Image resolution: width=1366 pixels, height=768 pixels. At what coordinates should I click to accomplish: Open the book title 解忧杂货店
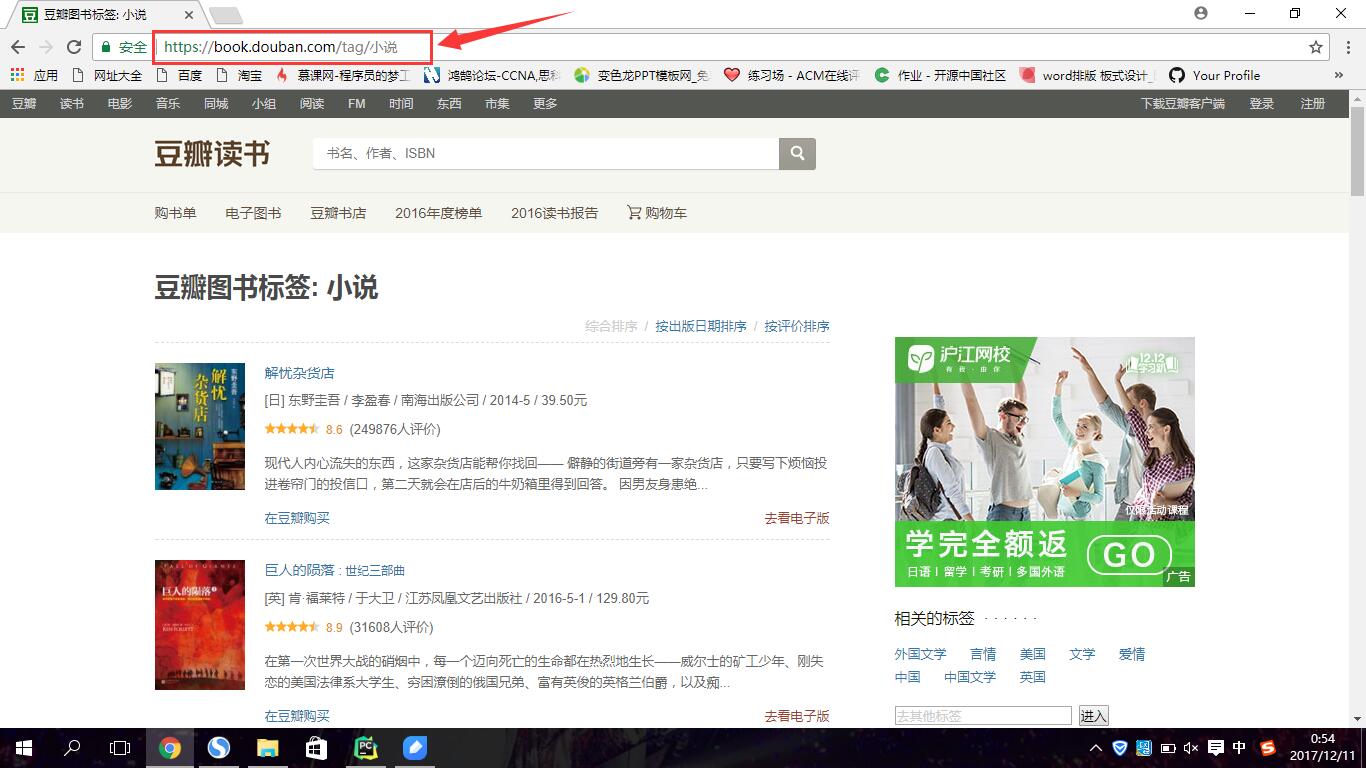tap(299, 373)
